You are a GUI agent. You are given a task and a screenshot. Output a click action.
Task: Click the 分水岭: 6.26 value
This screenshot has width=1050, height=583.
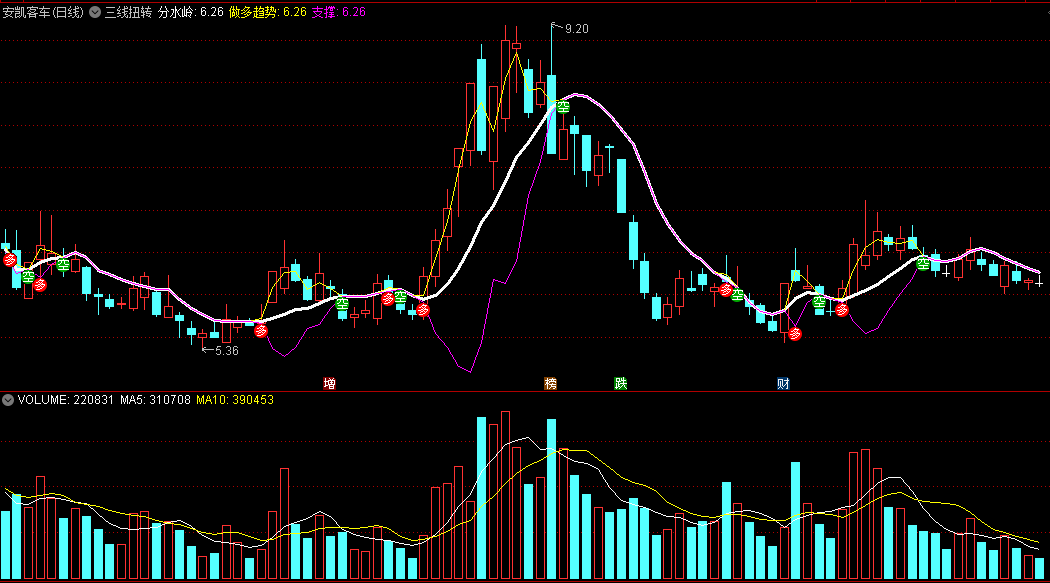tap(191, 12)
